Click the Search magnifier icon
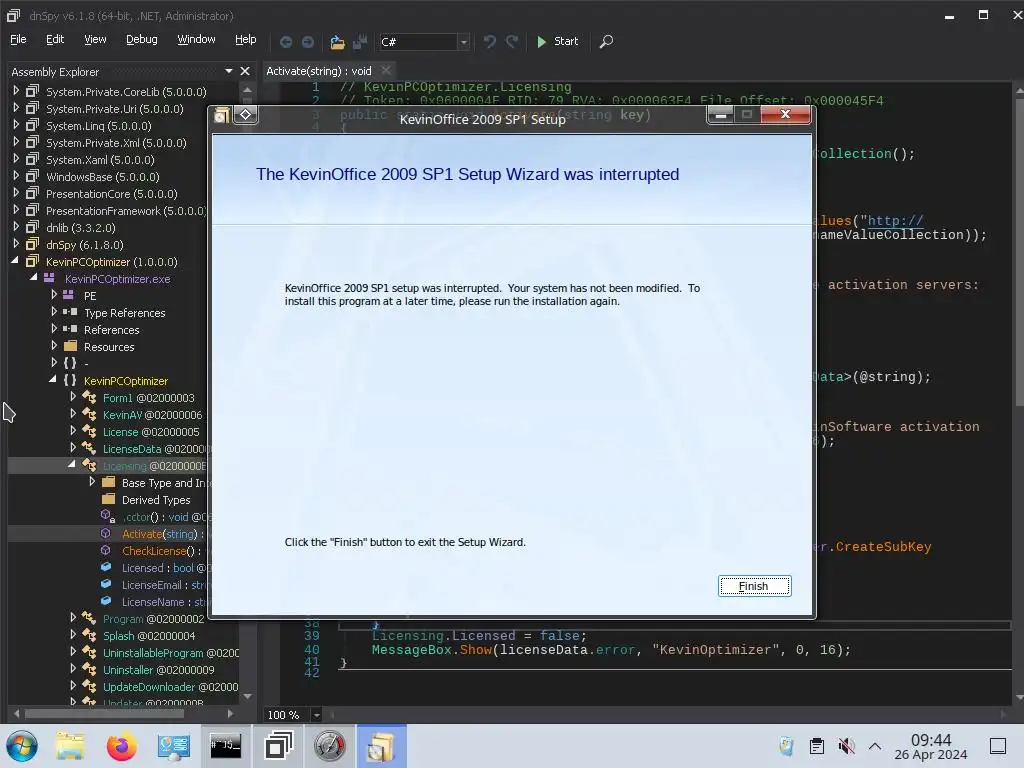The height and width of the screenshot is (768, 1024). (606, 42)
